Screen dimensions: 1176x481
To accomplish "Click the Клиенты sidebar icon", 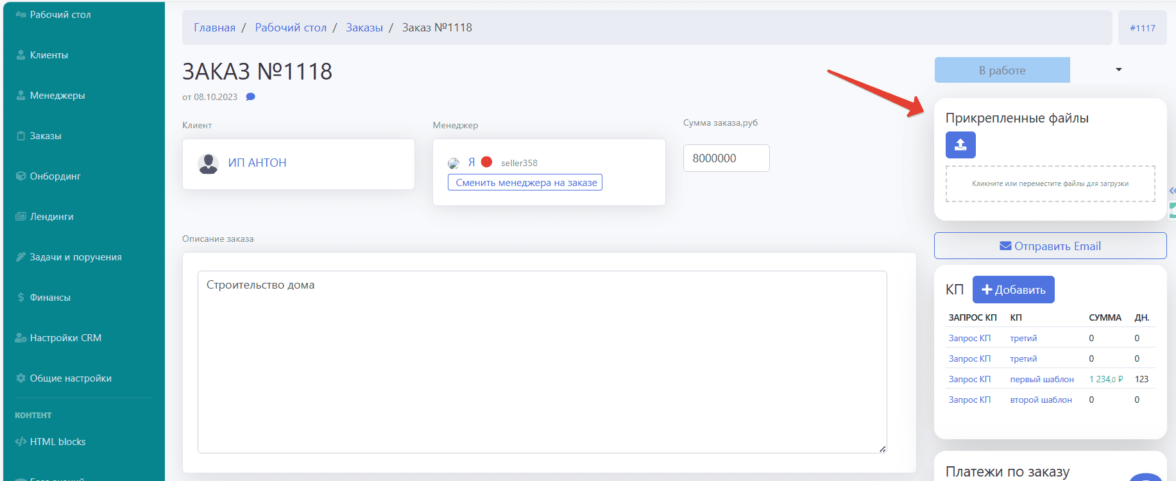I will pos(21,55).
